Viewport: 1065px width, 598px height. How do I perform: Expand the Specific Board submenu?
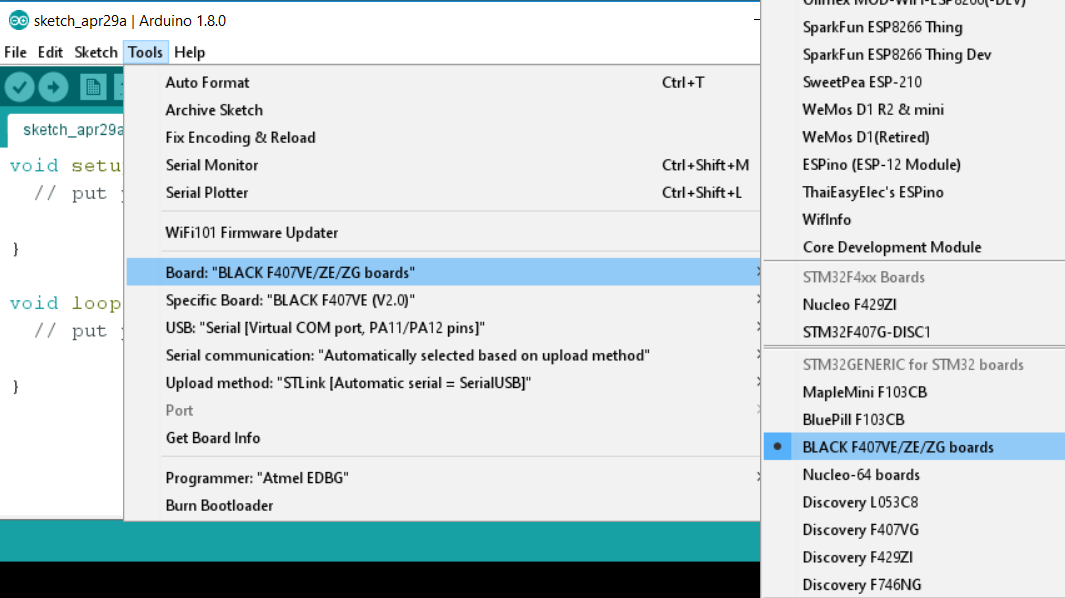[x=443, y=300]
